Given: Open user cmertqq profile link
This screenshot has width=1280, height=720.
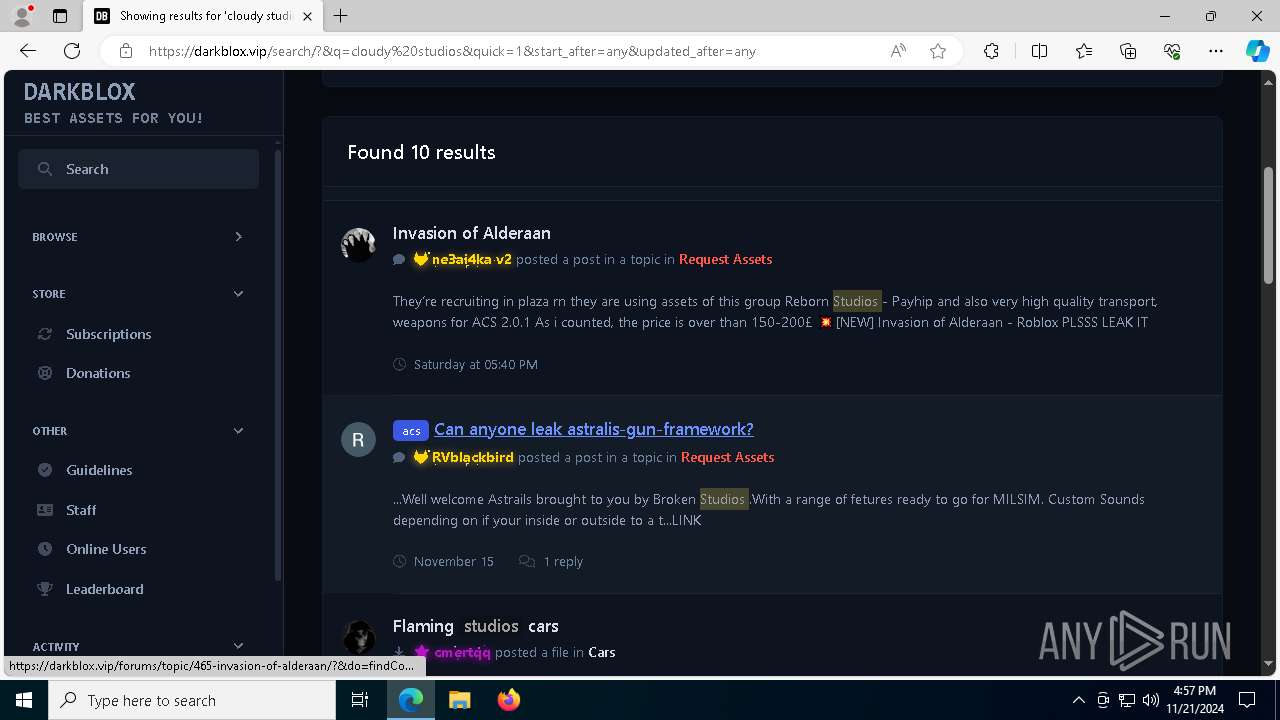Looking at the screenshot, I should tap(462, 652).
